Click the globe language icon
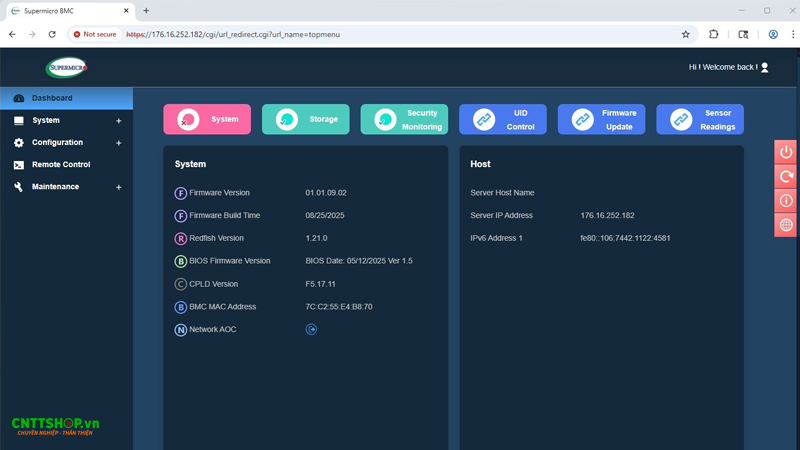This screenshot has height=450, width=800. tap(786, 225)
